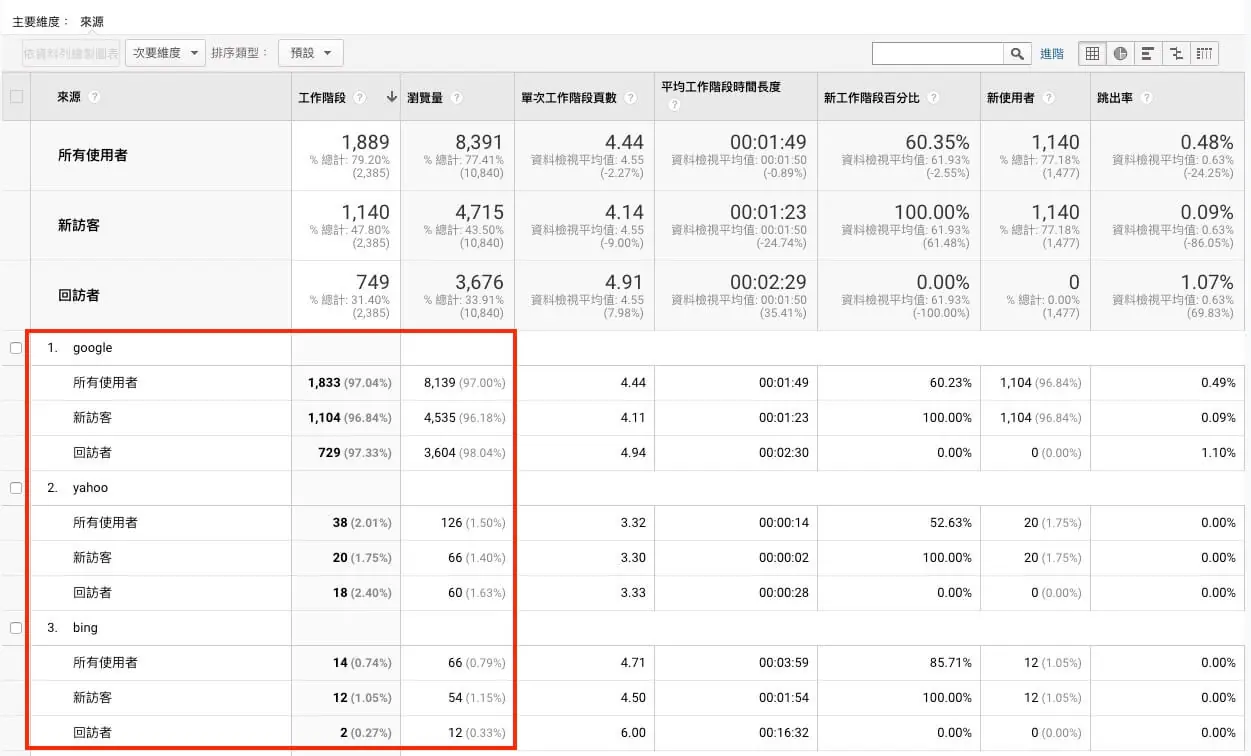Sort by the 新工作階段百分比 column header

tap(872, 98)
